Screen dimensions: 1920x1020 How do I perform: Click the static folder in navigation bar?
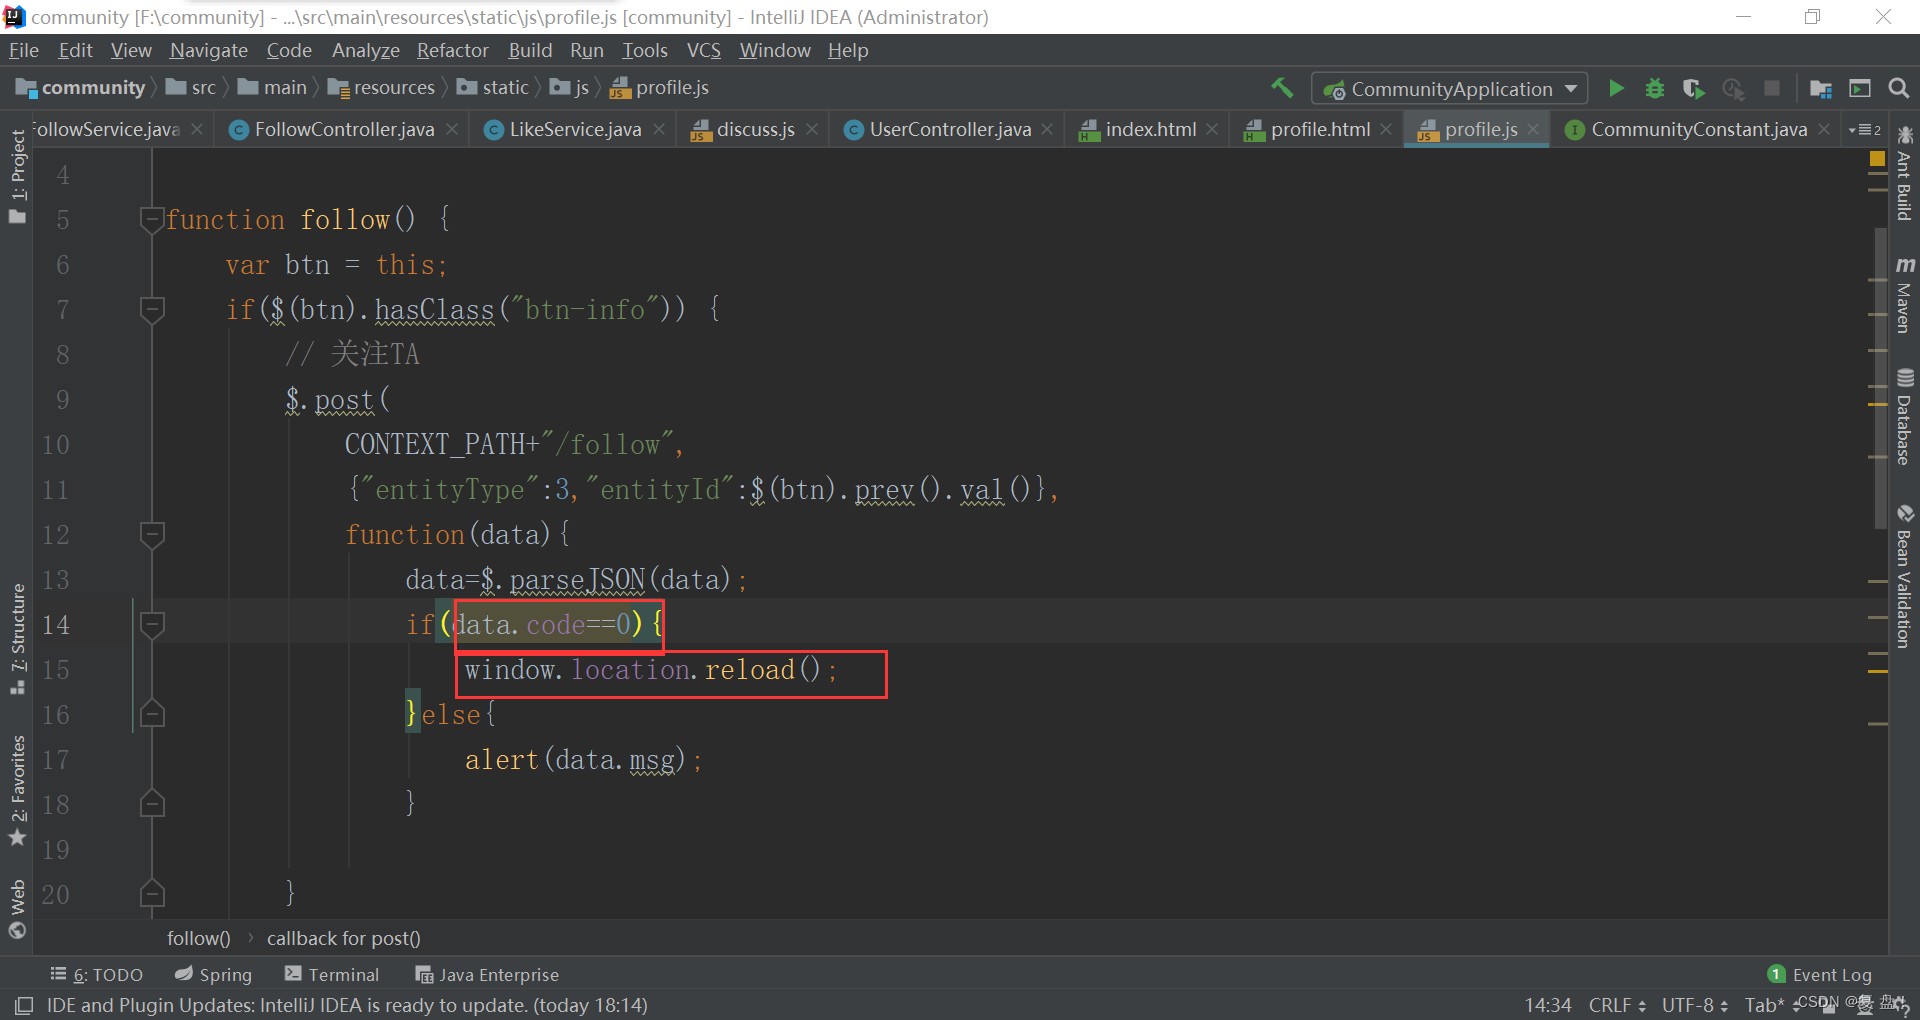coord(493,88)
